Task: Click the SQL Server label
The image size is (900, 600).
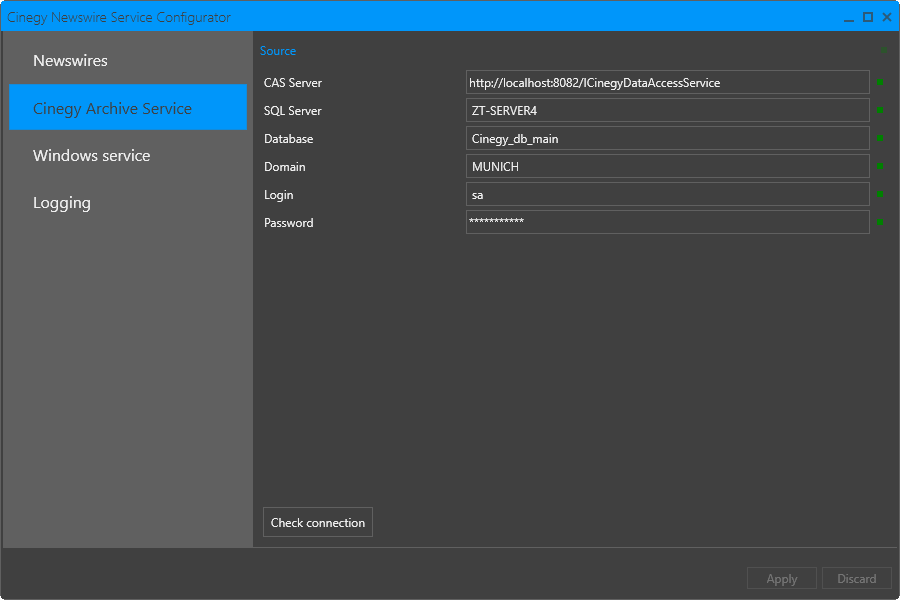Action: pos(292,111)
